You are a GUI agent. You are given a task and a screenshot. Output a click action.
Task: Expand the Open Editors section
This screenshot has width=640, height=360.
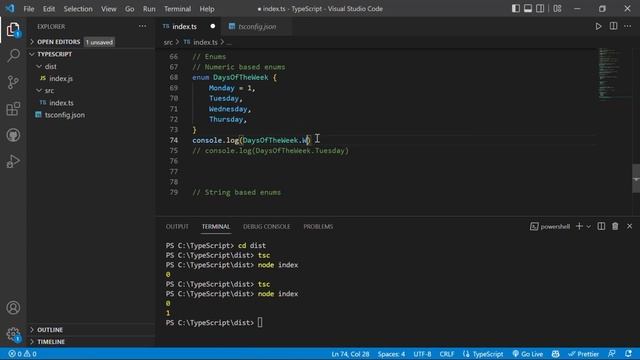91,42
